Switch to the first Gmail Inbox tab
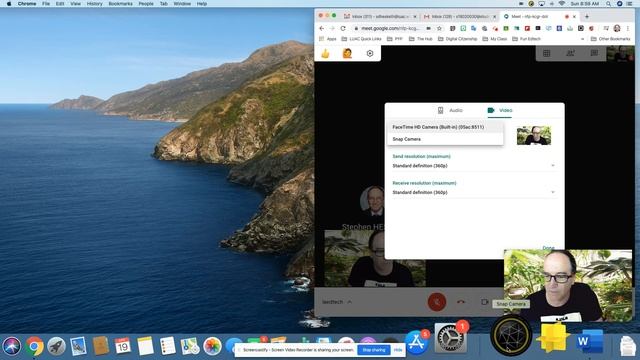The image size is (640, 360). (x=380, y=16)
